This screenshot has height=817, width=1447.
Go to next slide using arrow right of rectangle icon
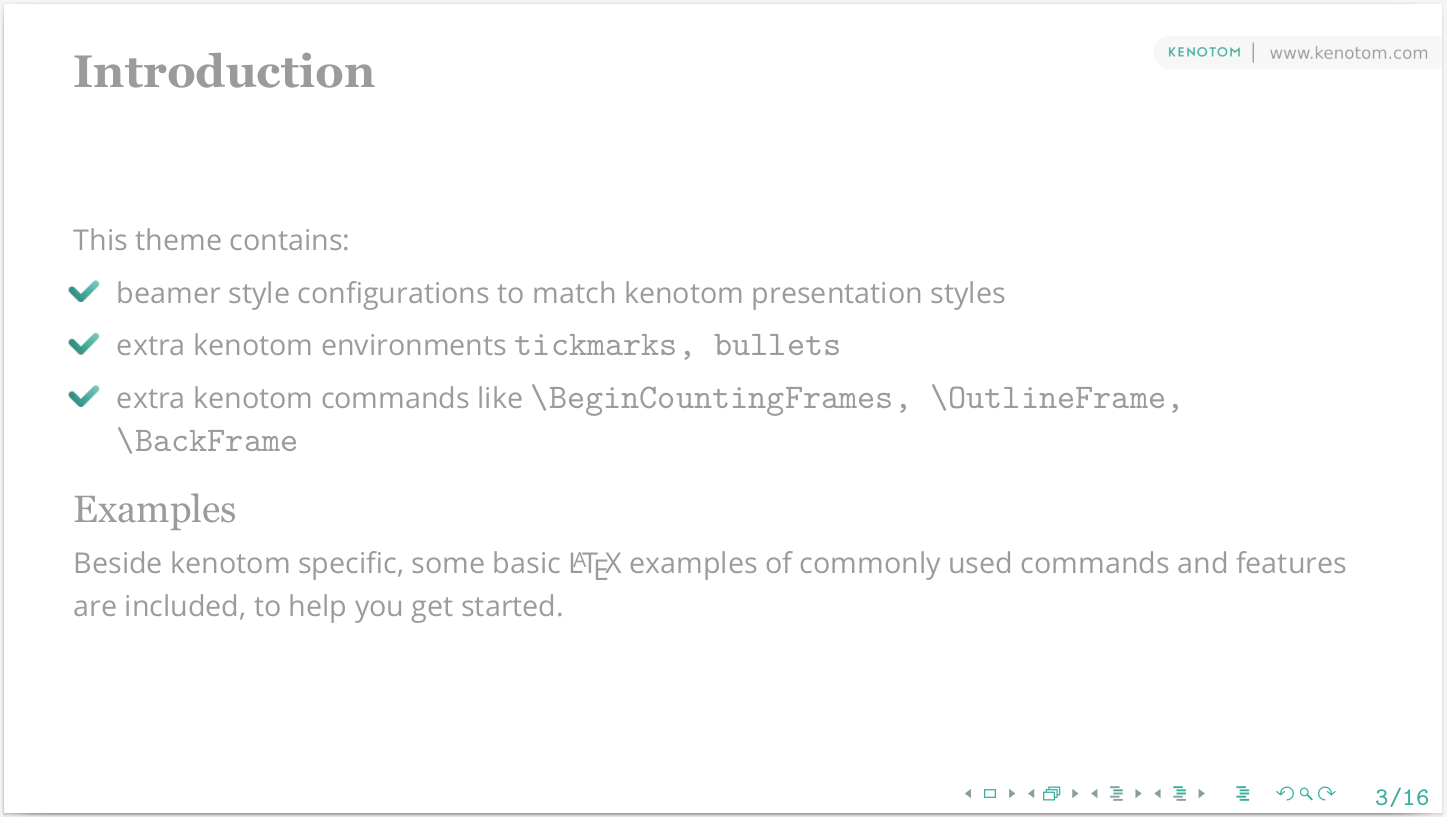tap(1012, 794)
